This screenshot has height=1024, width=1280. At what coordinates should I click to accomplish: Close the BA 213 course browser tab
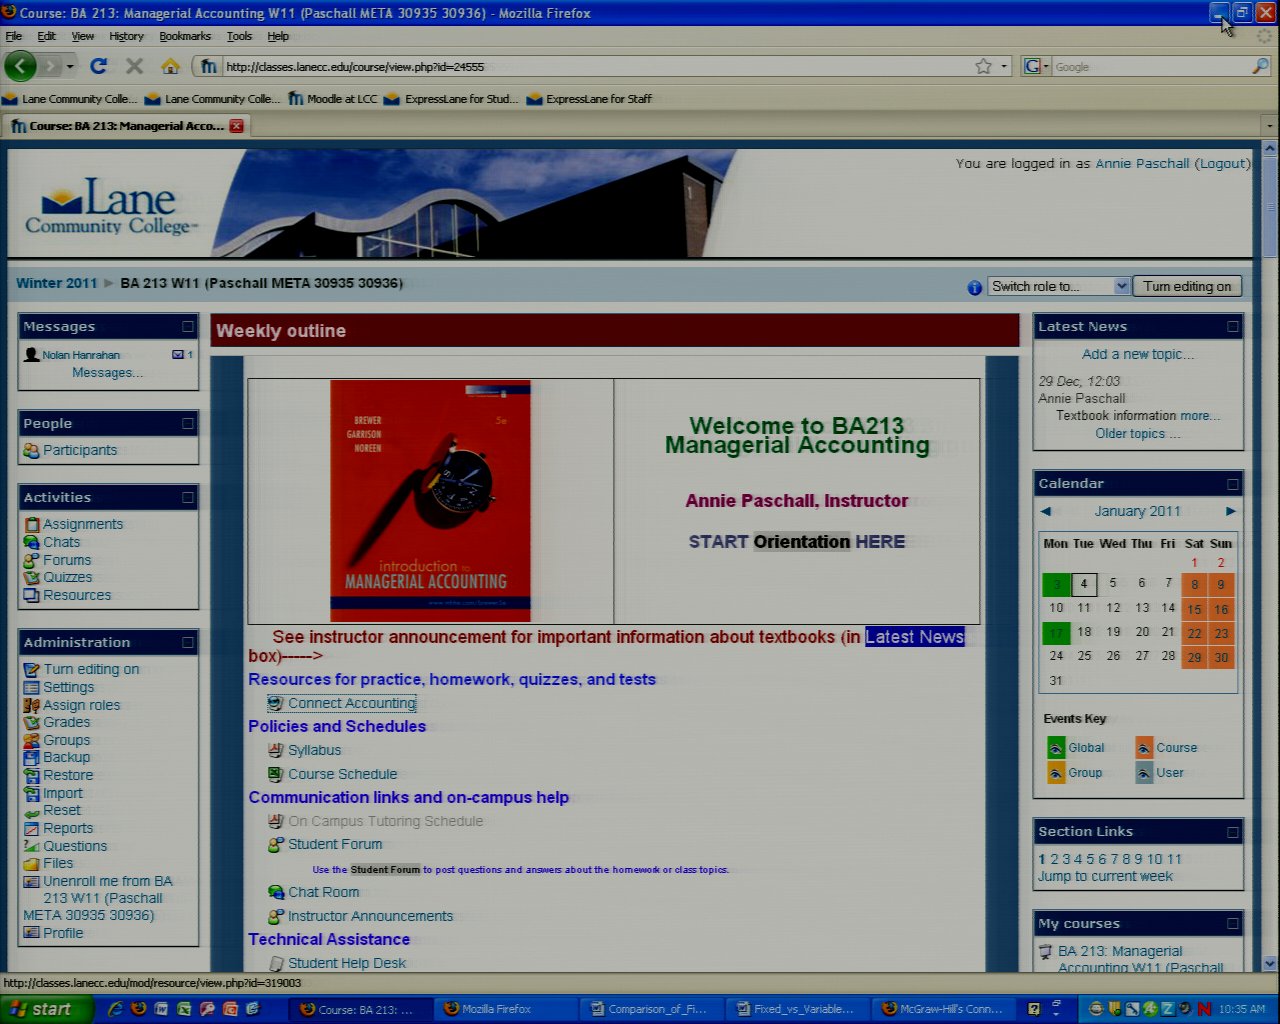(237, 126)
